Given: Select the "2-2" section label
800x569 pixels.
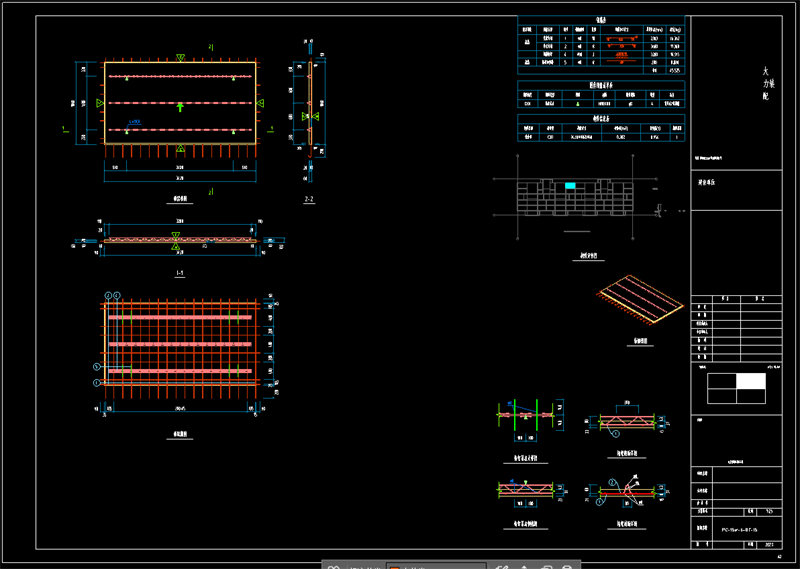Looking at the screenshot, I should (x=309, y=199).
